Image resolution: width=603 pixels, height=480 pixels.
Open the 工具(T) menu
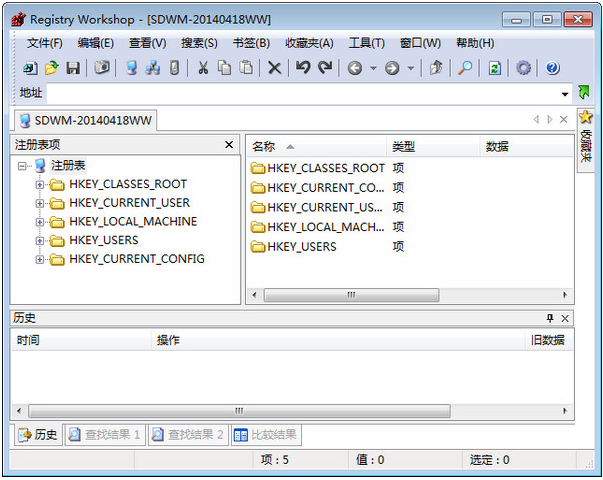point(366,43)
